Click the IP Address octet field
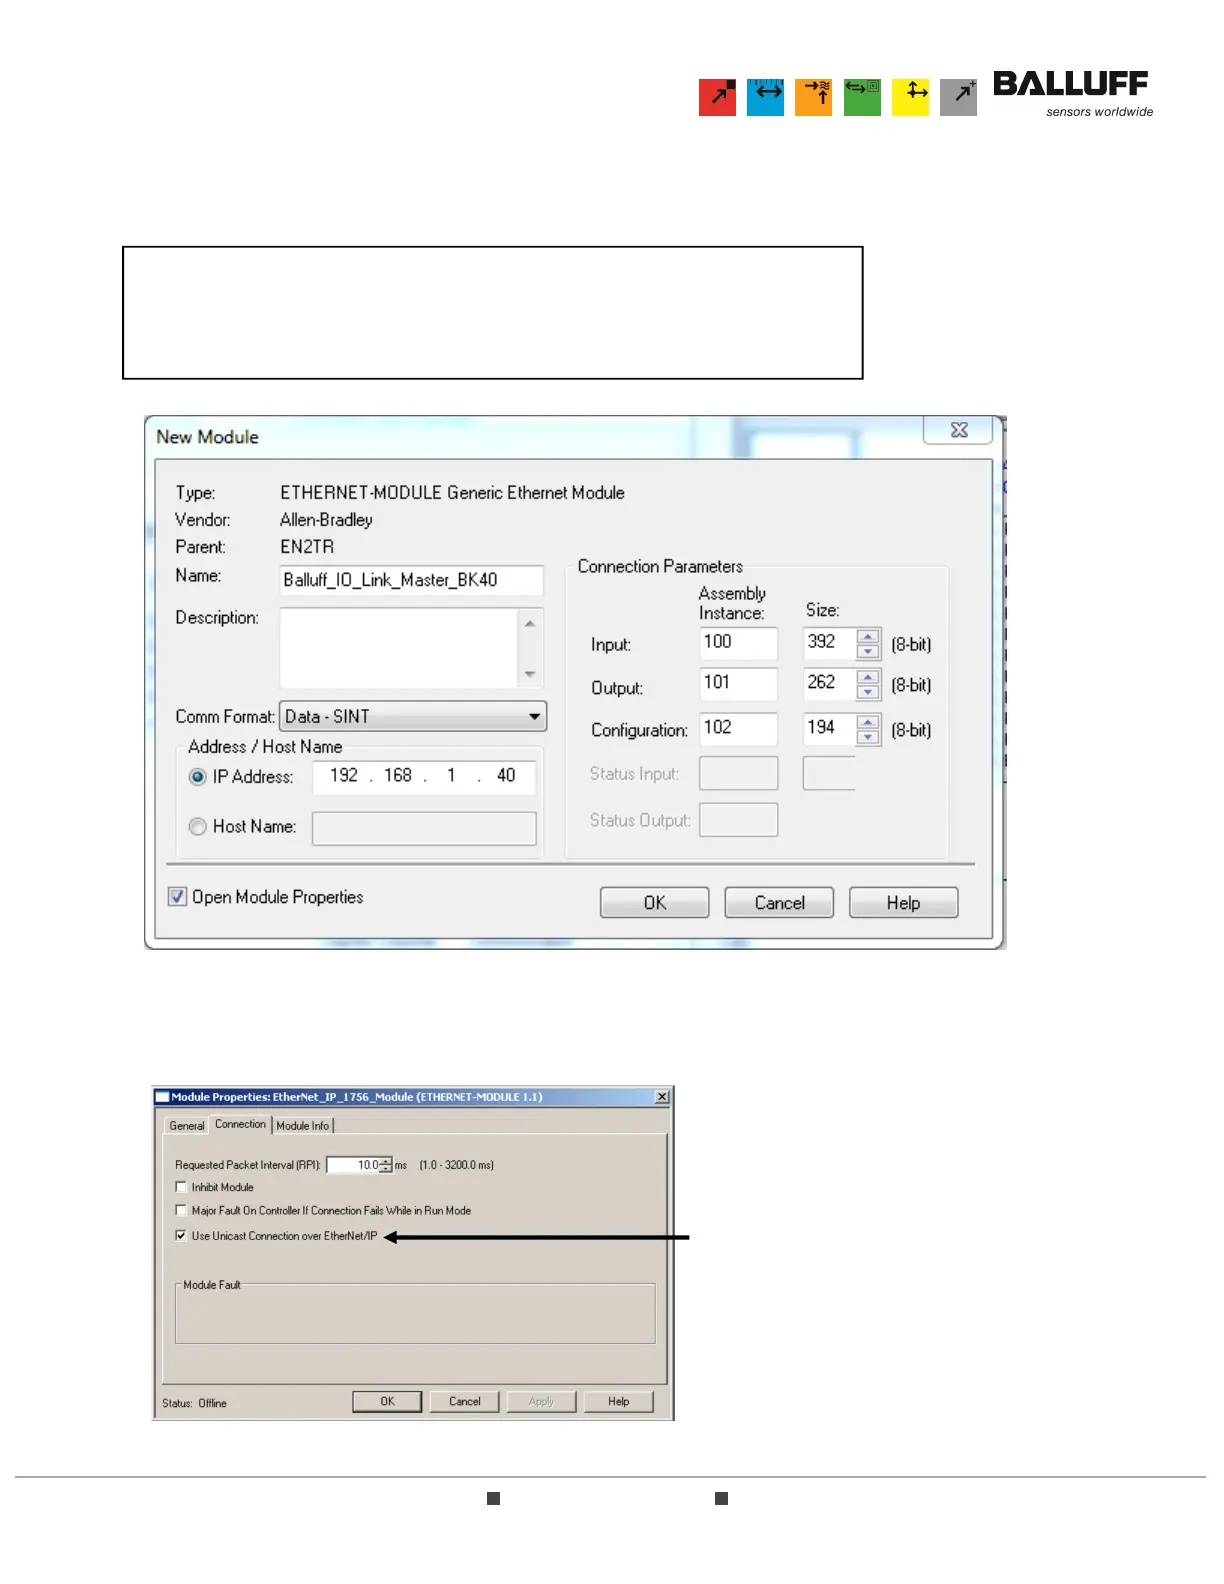The width and height of the screenshot is (1224, 1584). (x=424, y=776)
